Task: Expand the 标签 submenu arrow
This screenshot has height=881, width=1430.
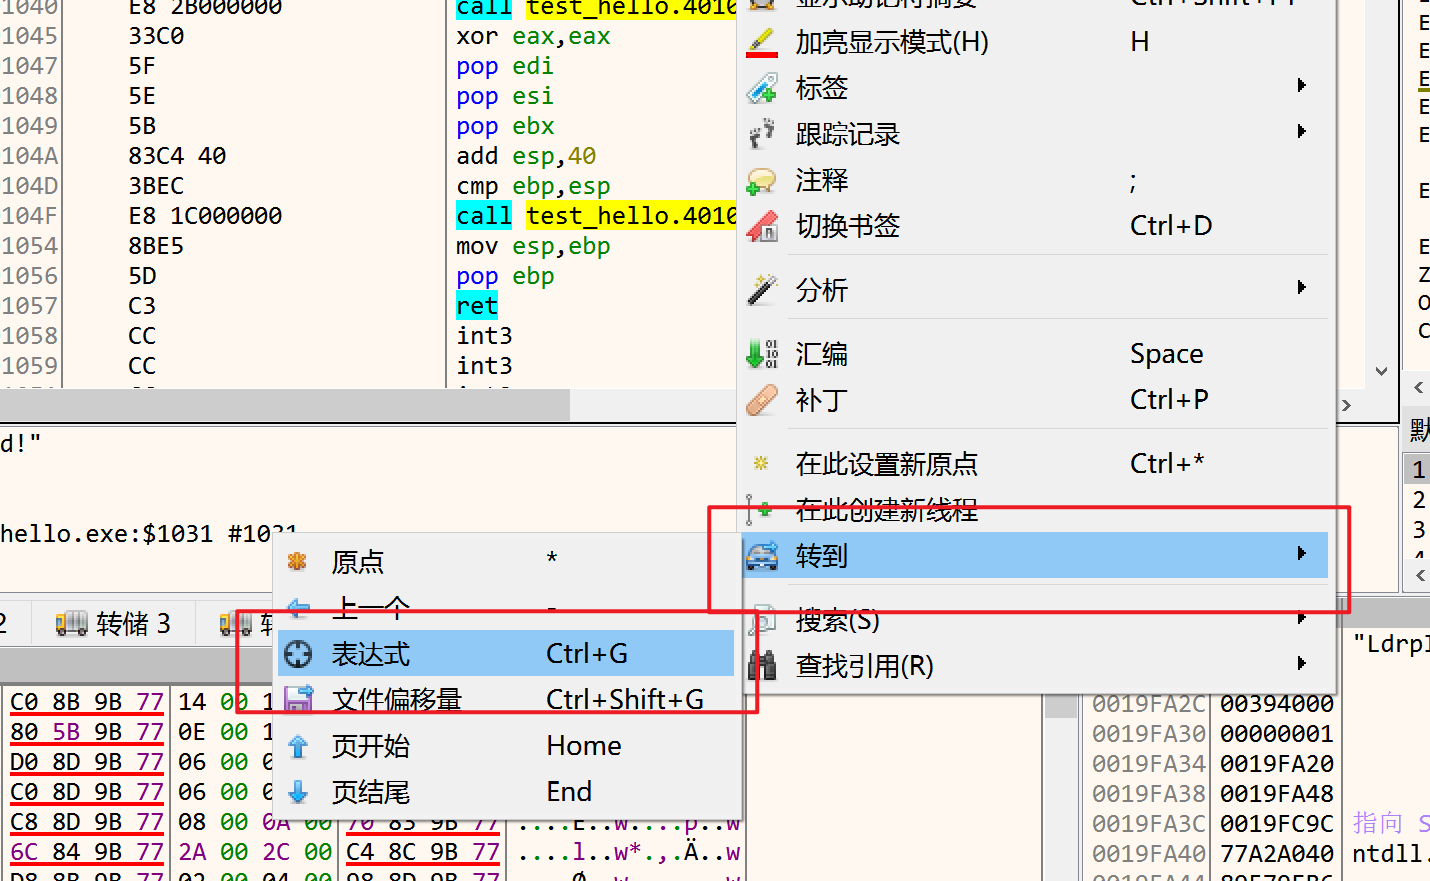Action: coord(1302,86)
